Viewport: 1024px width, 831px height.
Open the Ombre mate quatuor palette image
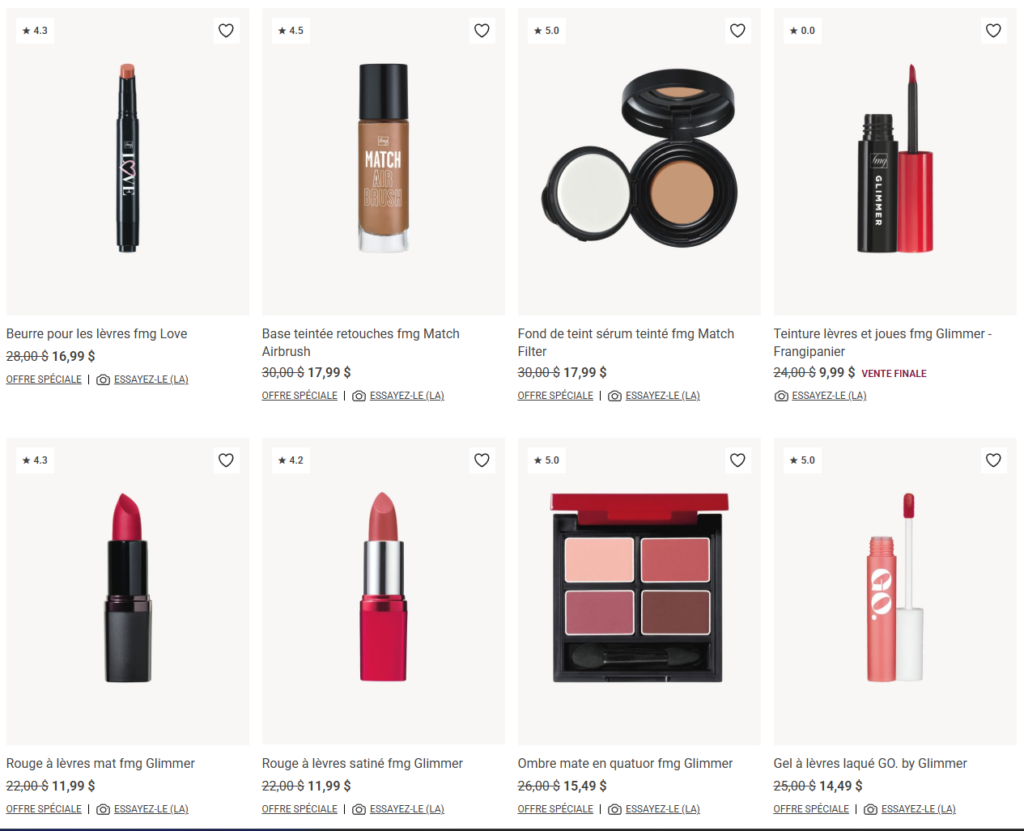click(x=639, y=588)
